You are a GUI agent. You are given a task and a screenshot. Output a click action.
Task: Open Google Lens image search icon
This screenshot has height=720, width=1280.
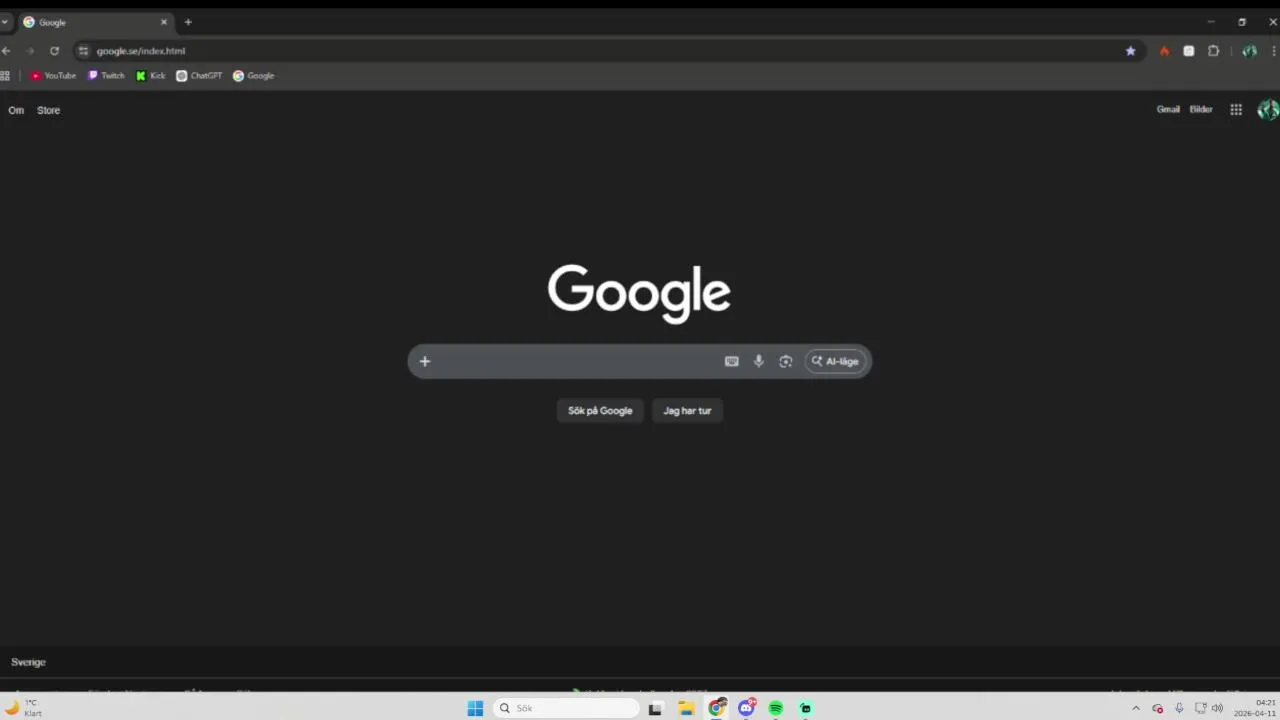click(x=786, y=361)
